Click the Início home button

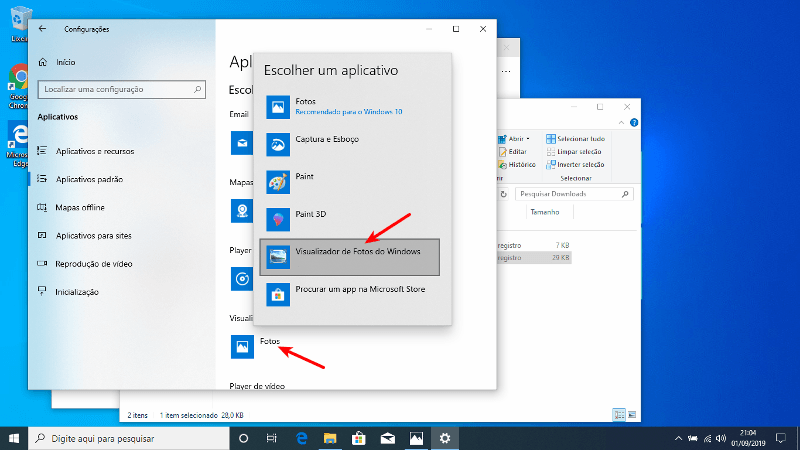tap(64, 61)
